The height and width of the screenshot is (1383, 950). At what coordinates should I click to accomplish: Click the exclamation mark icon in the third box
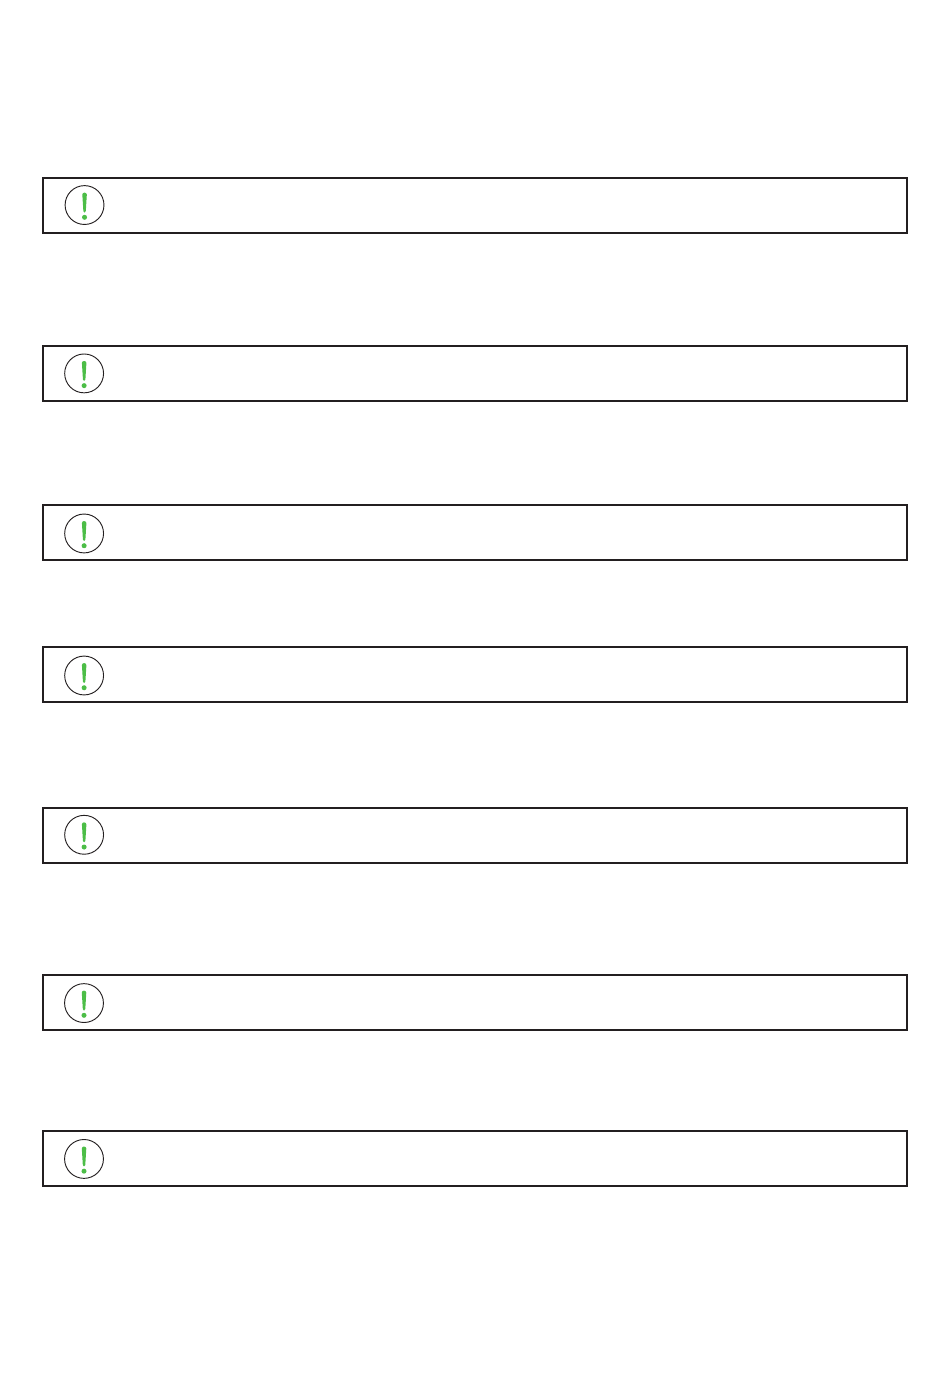tap(84, 533)
